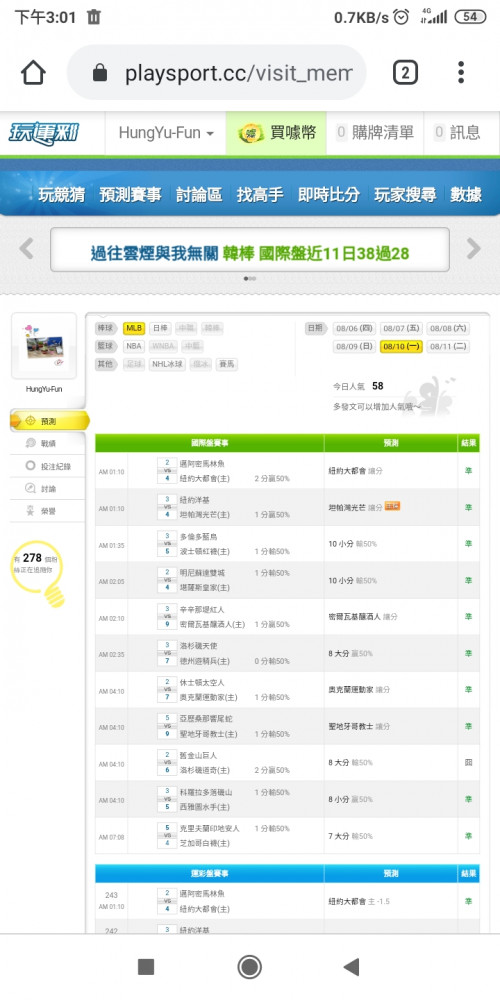Screen dimensions: 500x1000
Task: Select the MLB league filter
Action: click(x=134, y=328)
